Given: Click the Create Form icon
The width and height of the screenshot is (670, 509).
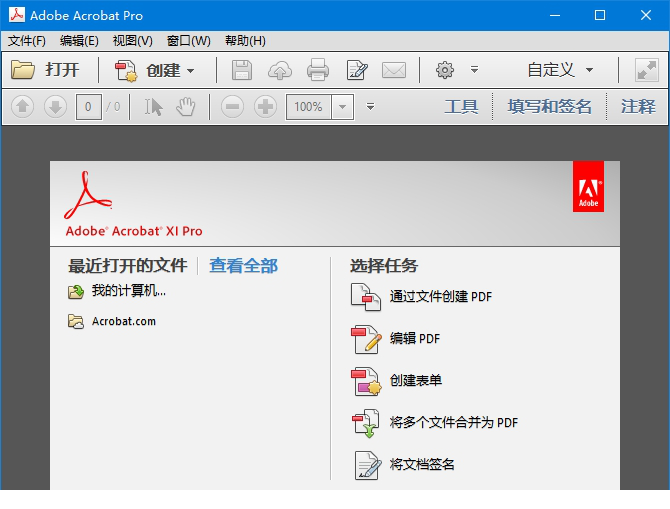Looking at the screenshot, I should coord(366,381).
